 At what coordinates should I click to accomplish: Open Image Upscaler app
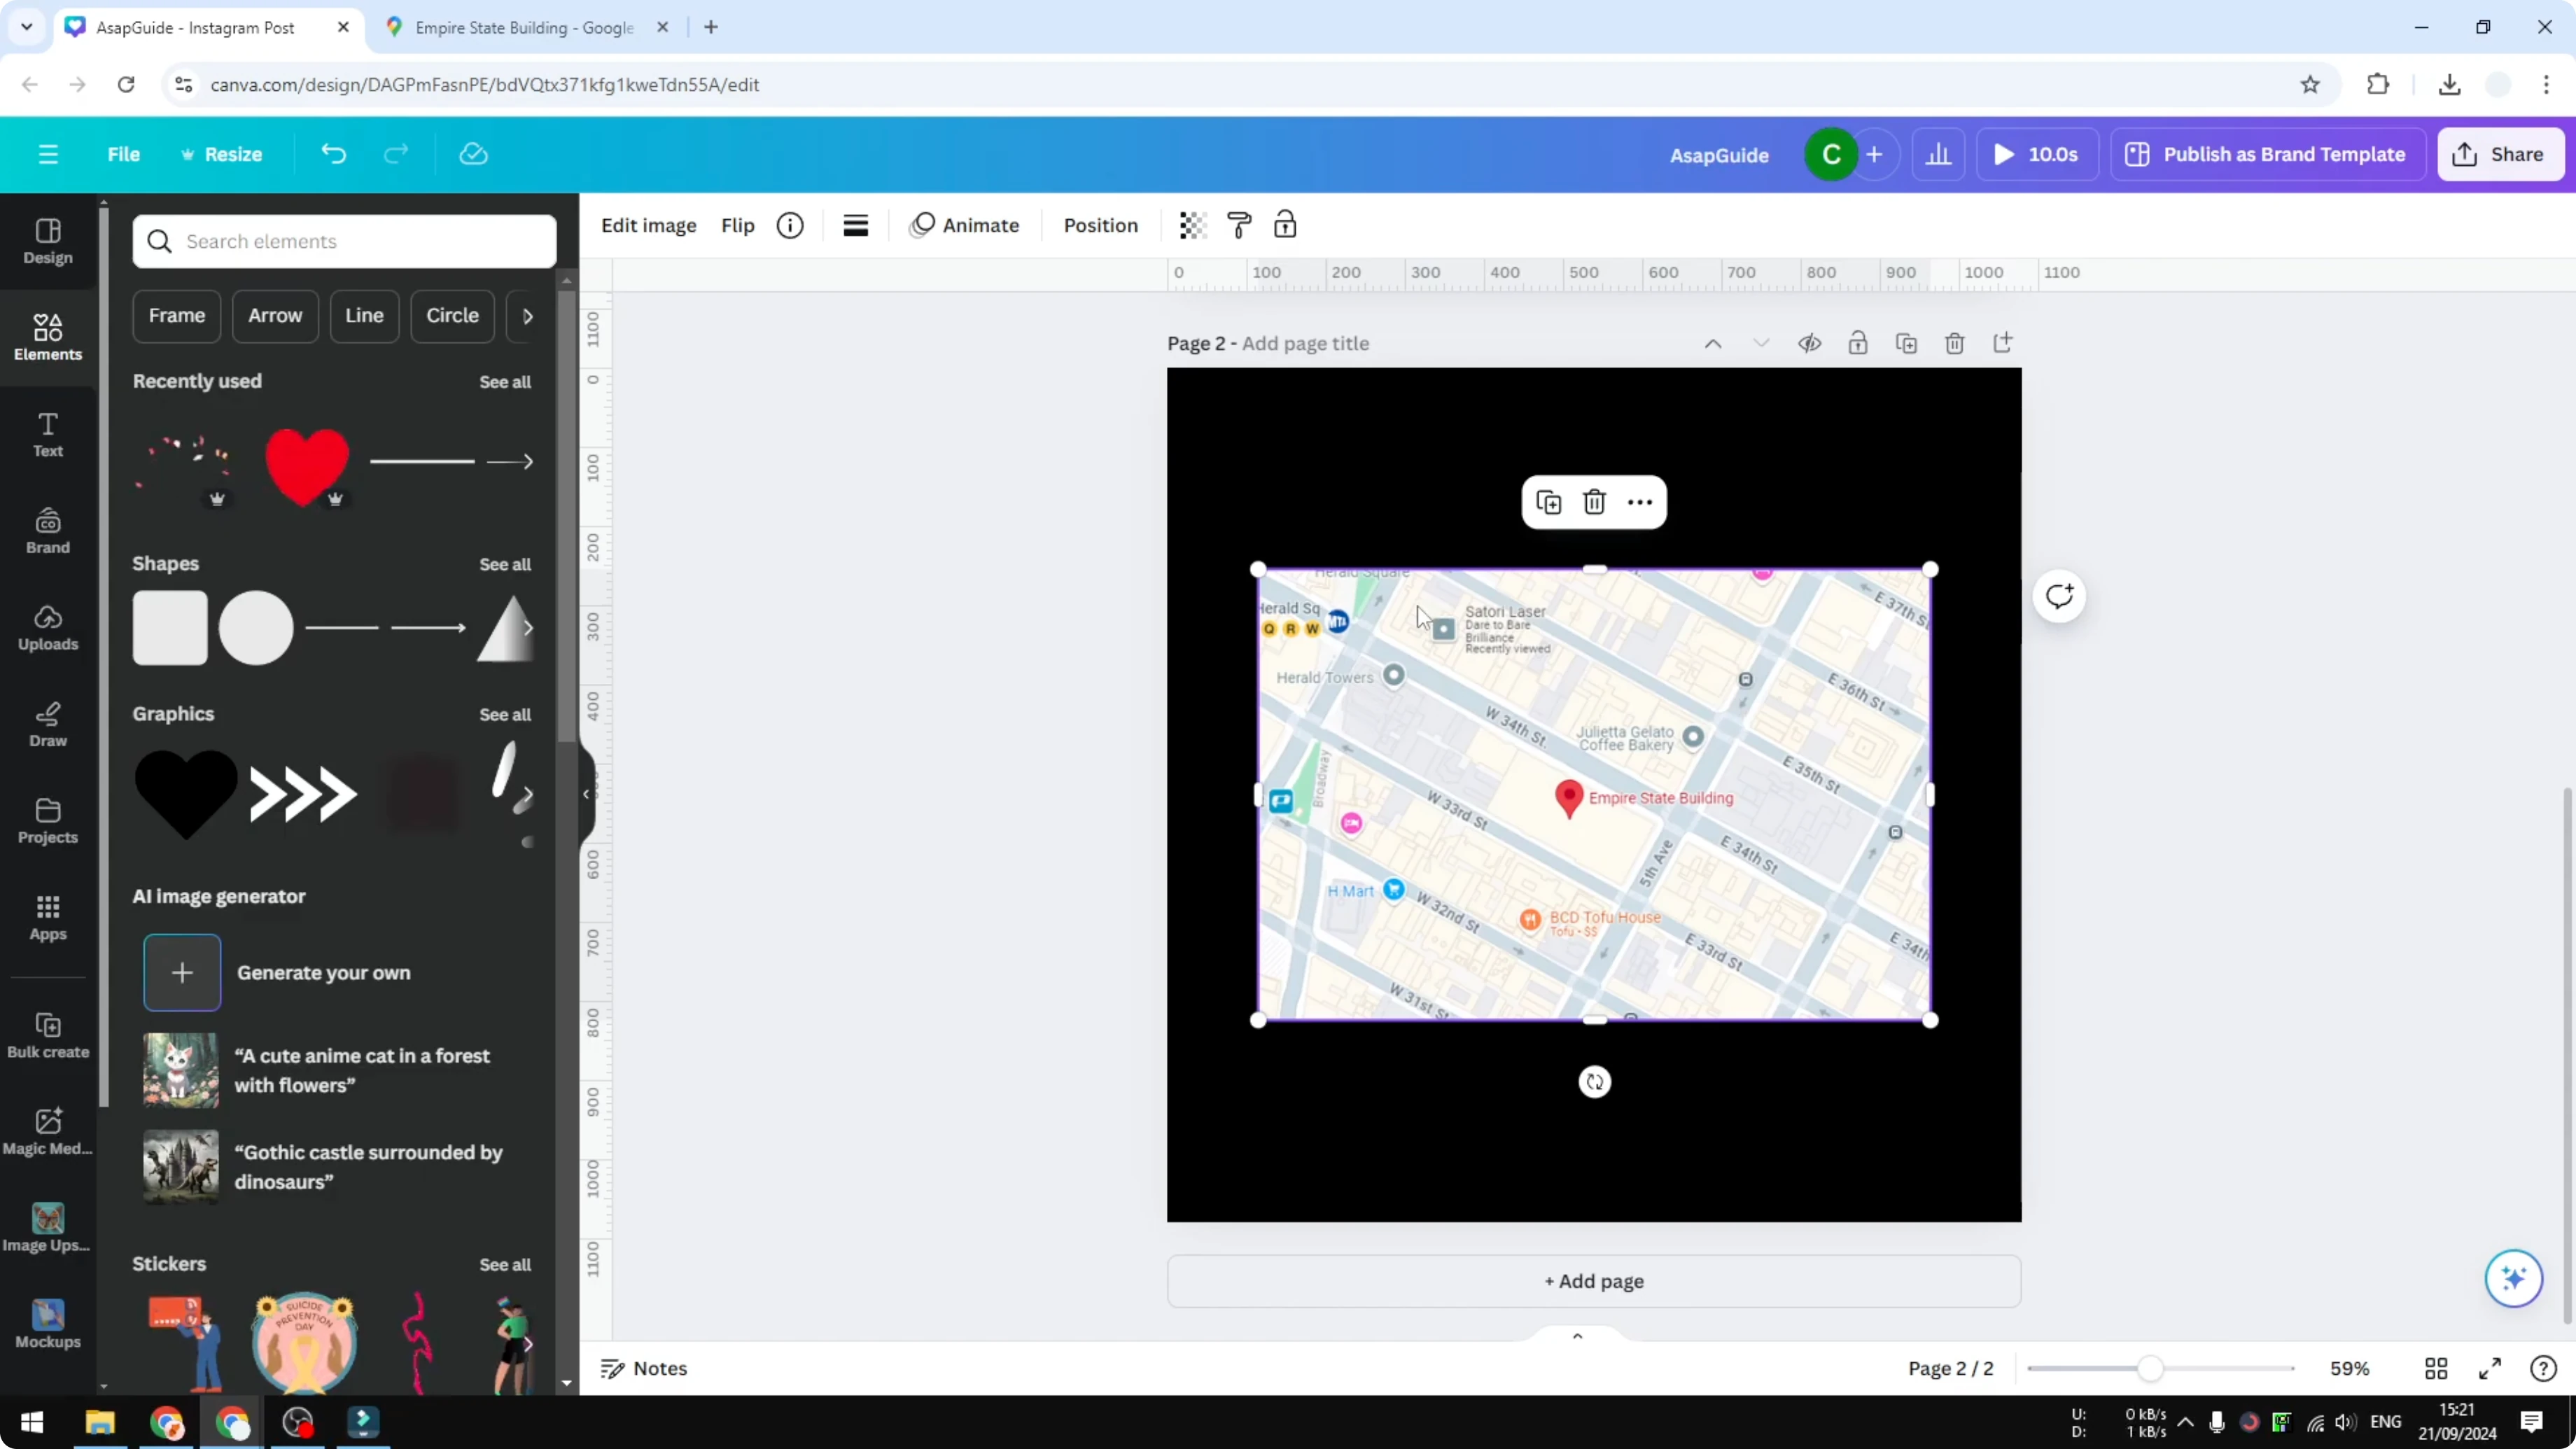click(48, 1229)
